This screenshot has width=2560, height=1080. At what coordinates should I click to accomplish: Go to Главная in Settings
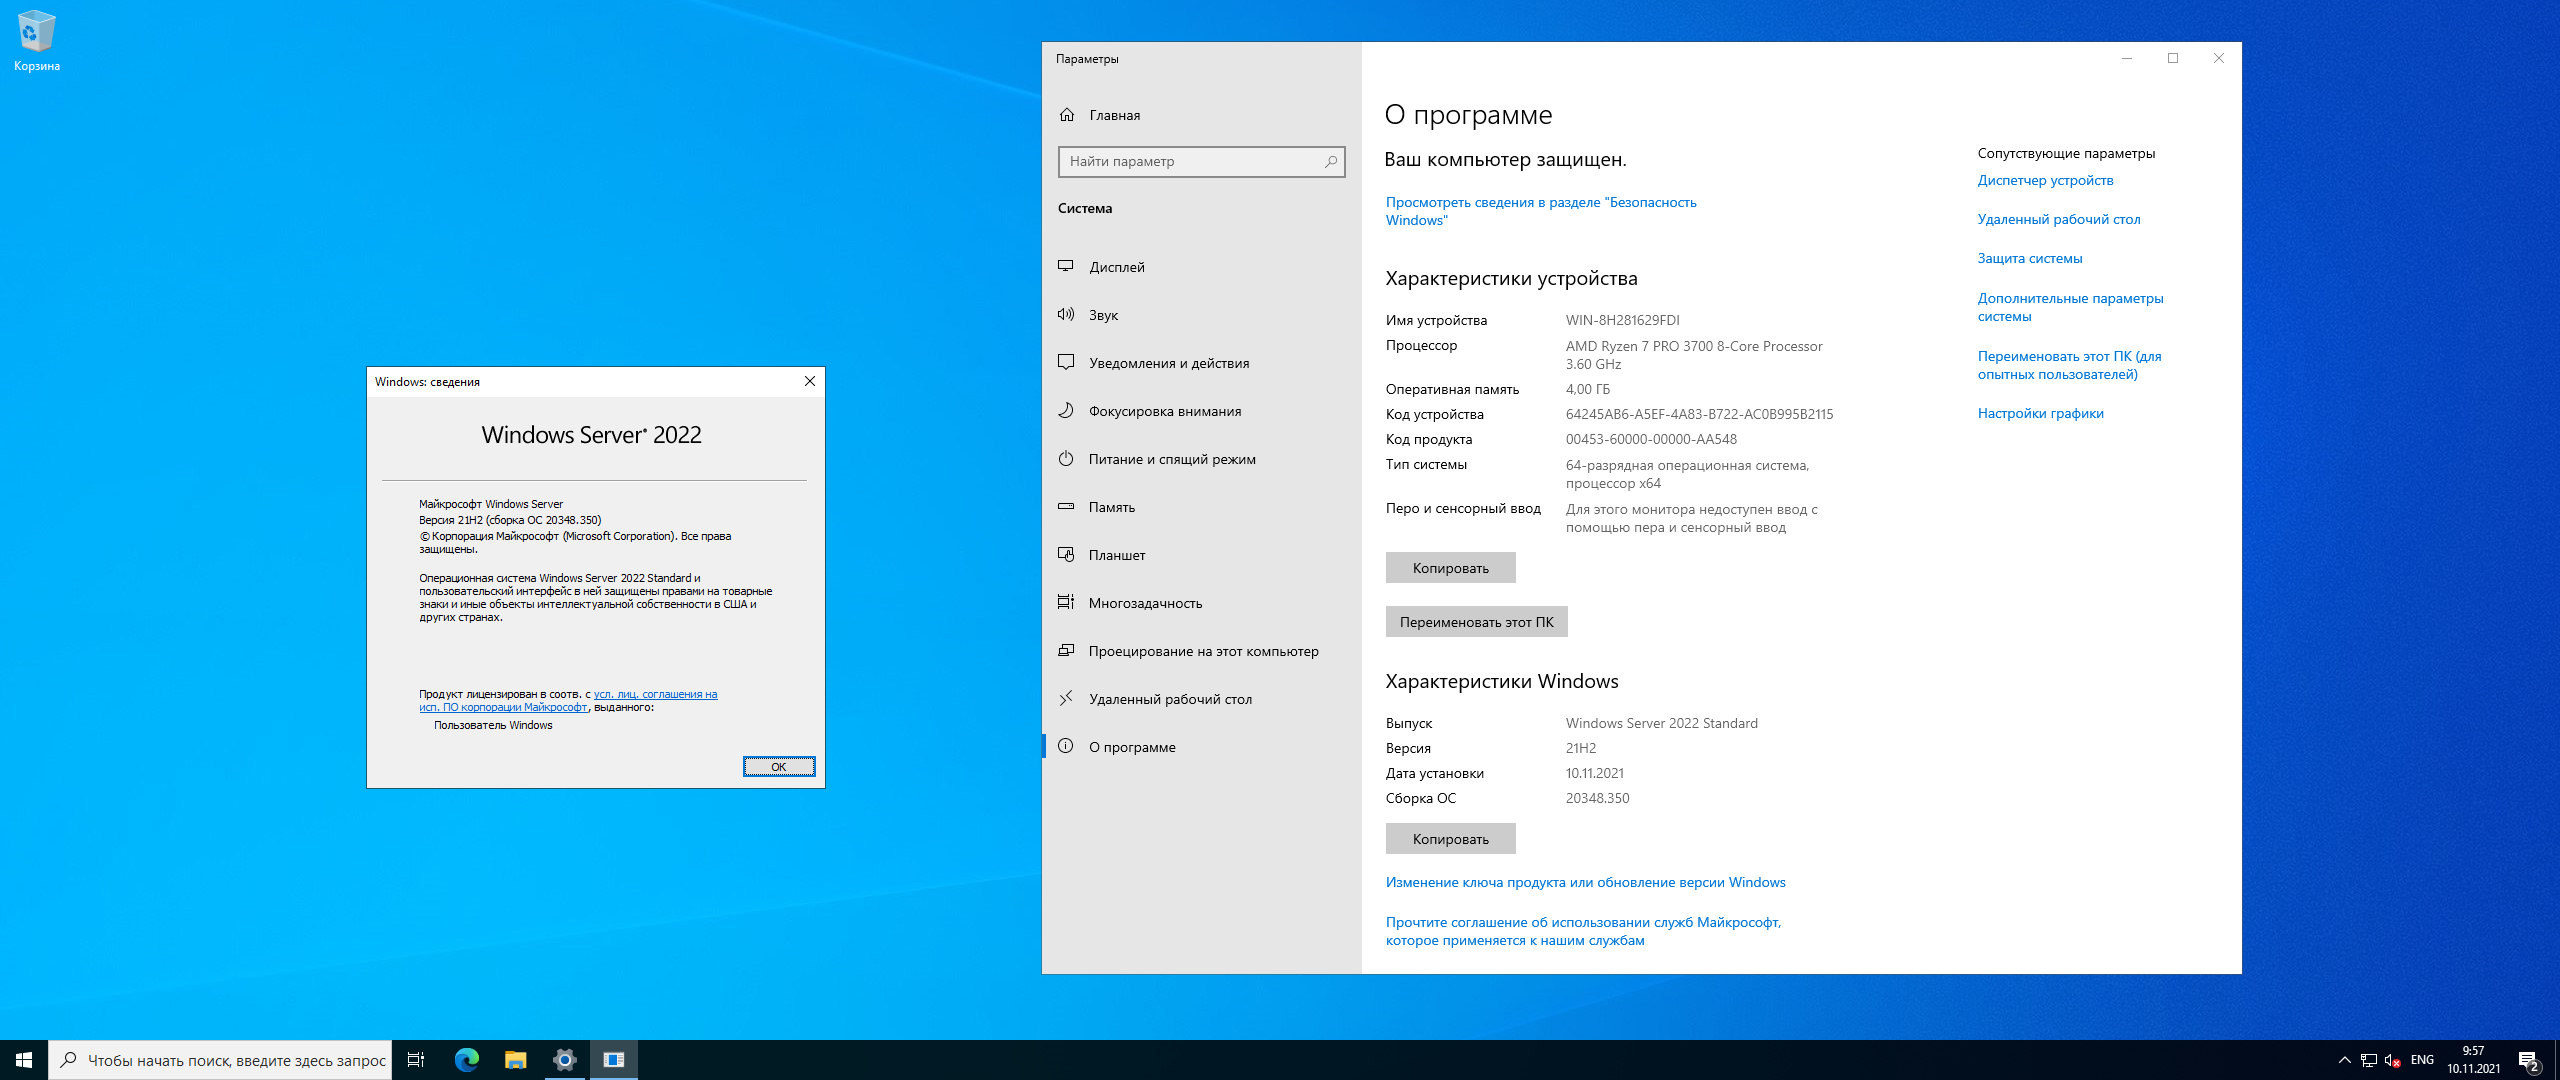point(1201,115)
